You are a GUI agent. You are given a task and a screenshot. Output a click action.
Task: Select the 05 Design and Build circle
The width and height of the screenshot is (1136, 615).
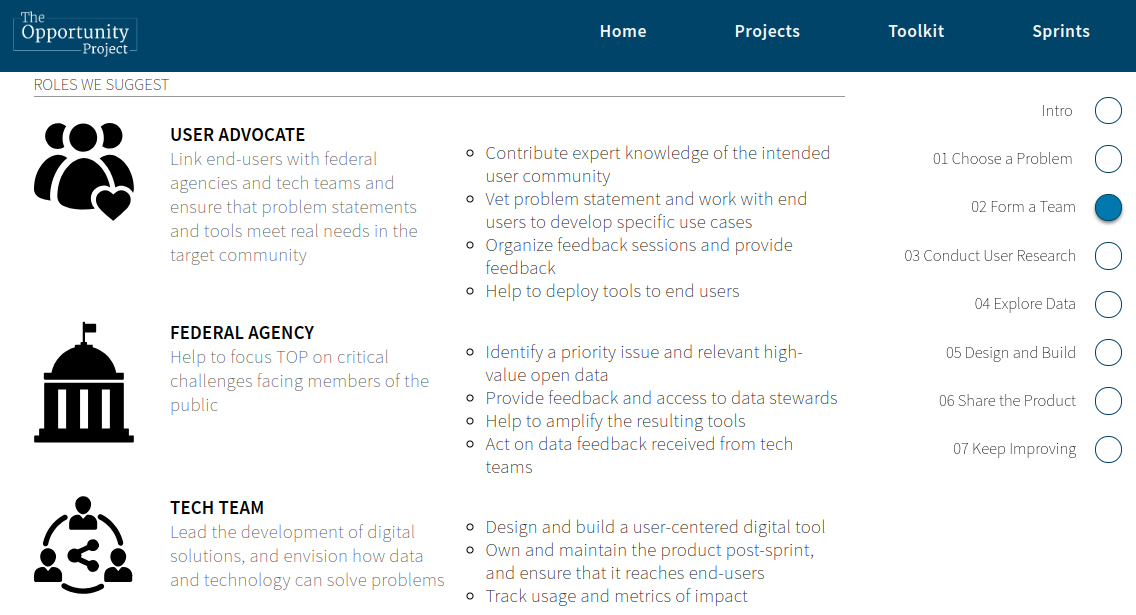[x=1108, y=353]
